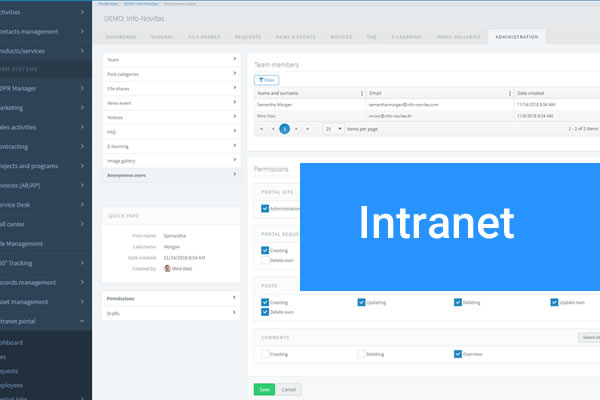Open Name and surname column menu
The width and height of the screenshot is (600, 400).
[361, 92]
